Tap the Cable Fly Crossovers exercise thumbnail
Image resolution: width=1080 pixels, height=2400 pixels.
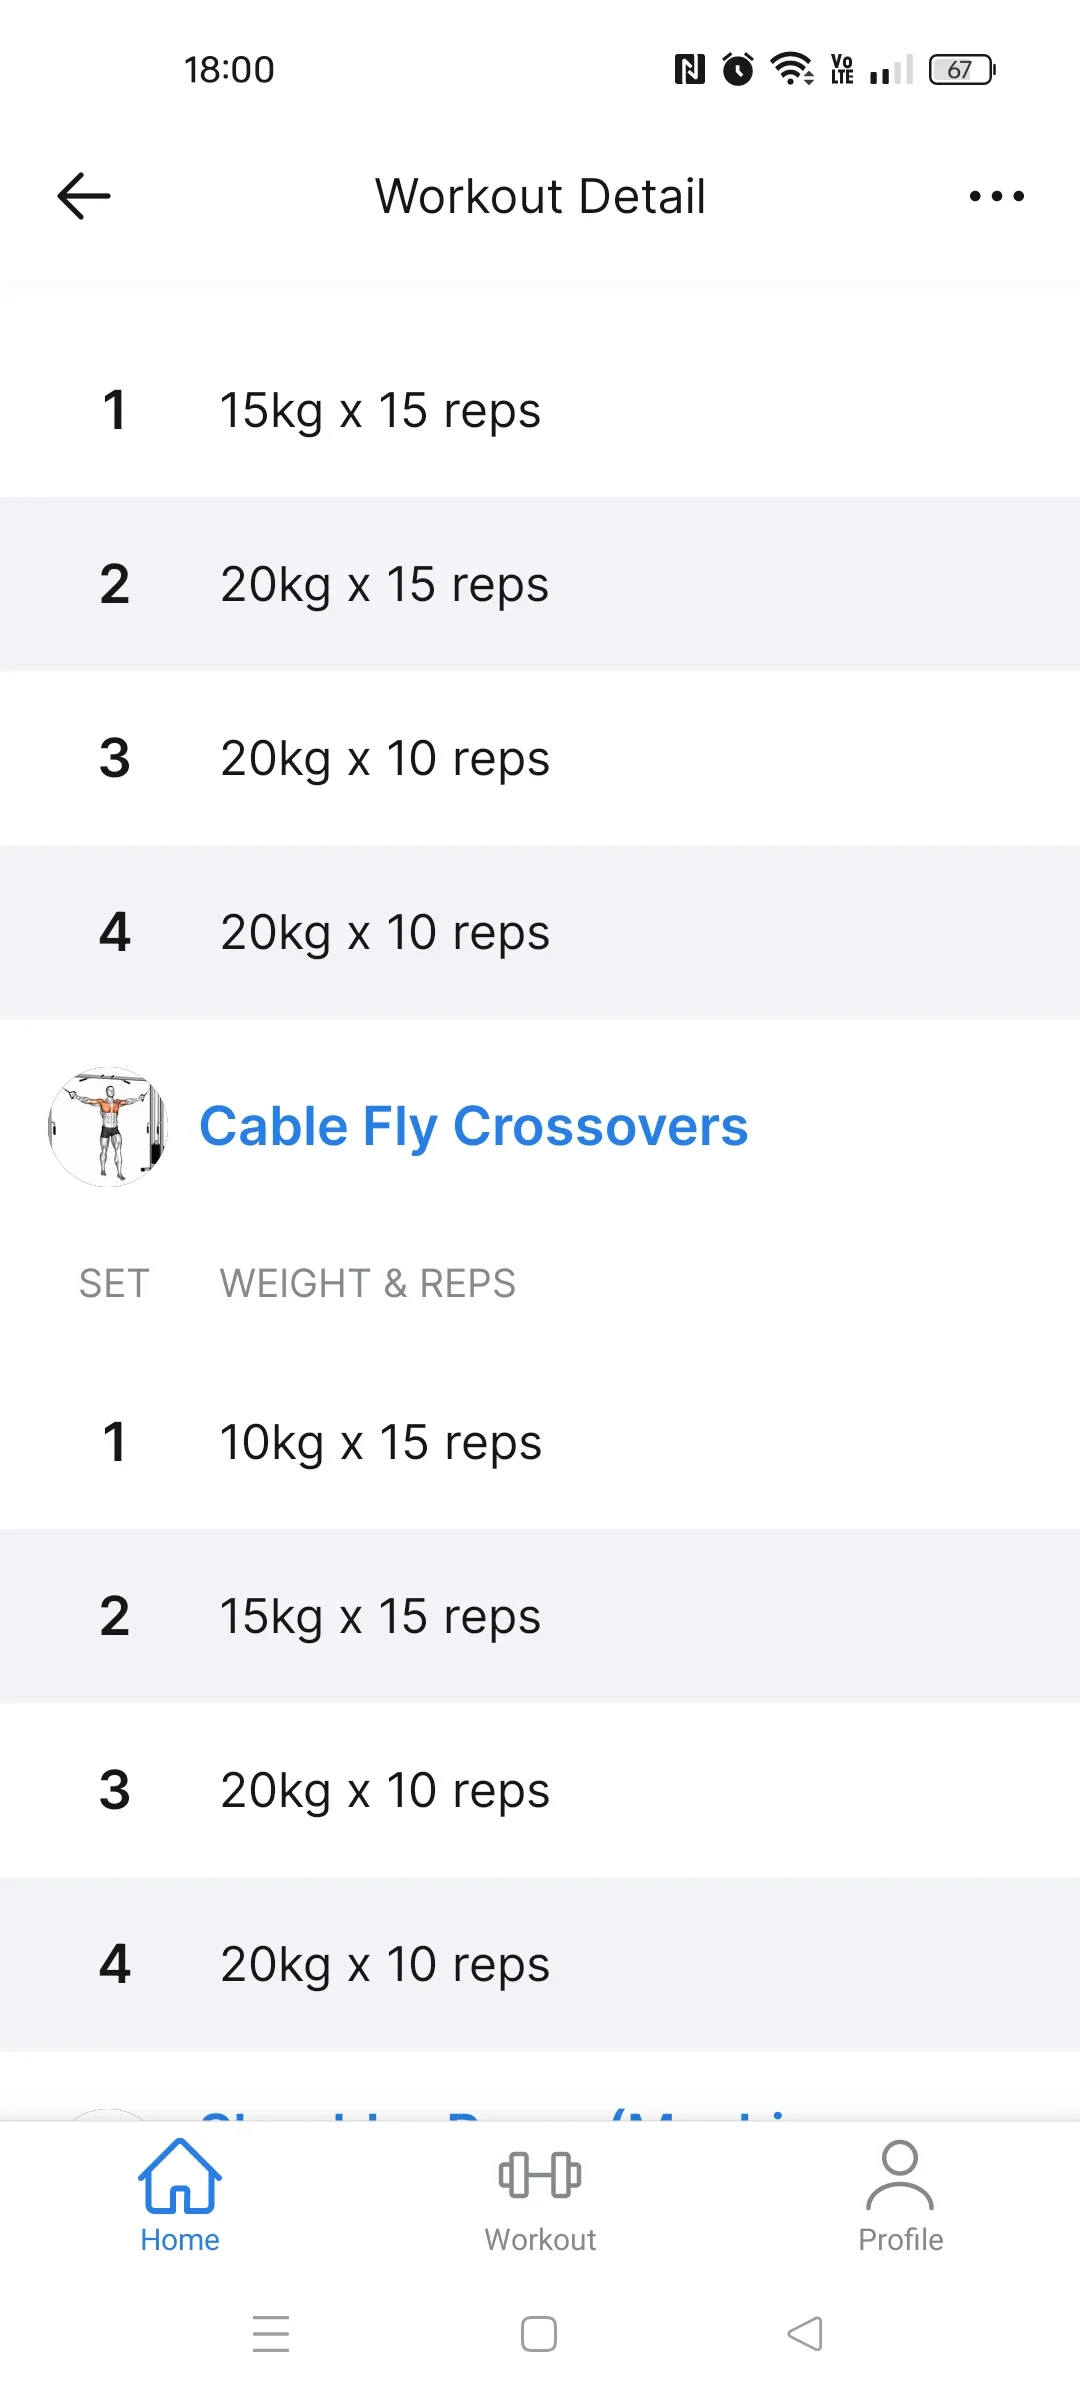click(x=108, y=1127)
